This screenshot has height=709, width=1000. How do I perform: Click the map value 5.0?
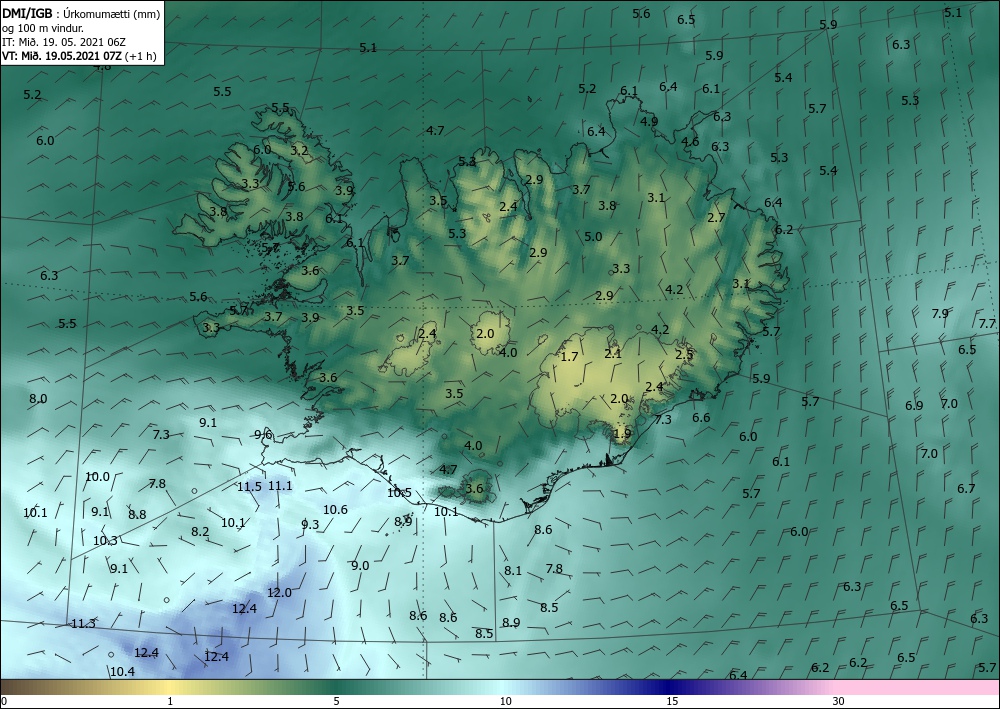593,237
